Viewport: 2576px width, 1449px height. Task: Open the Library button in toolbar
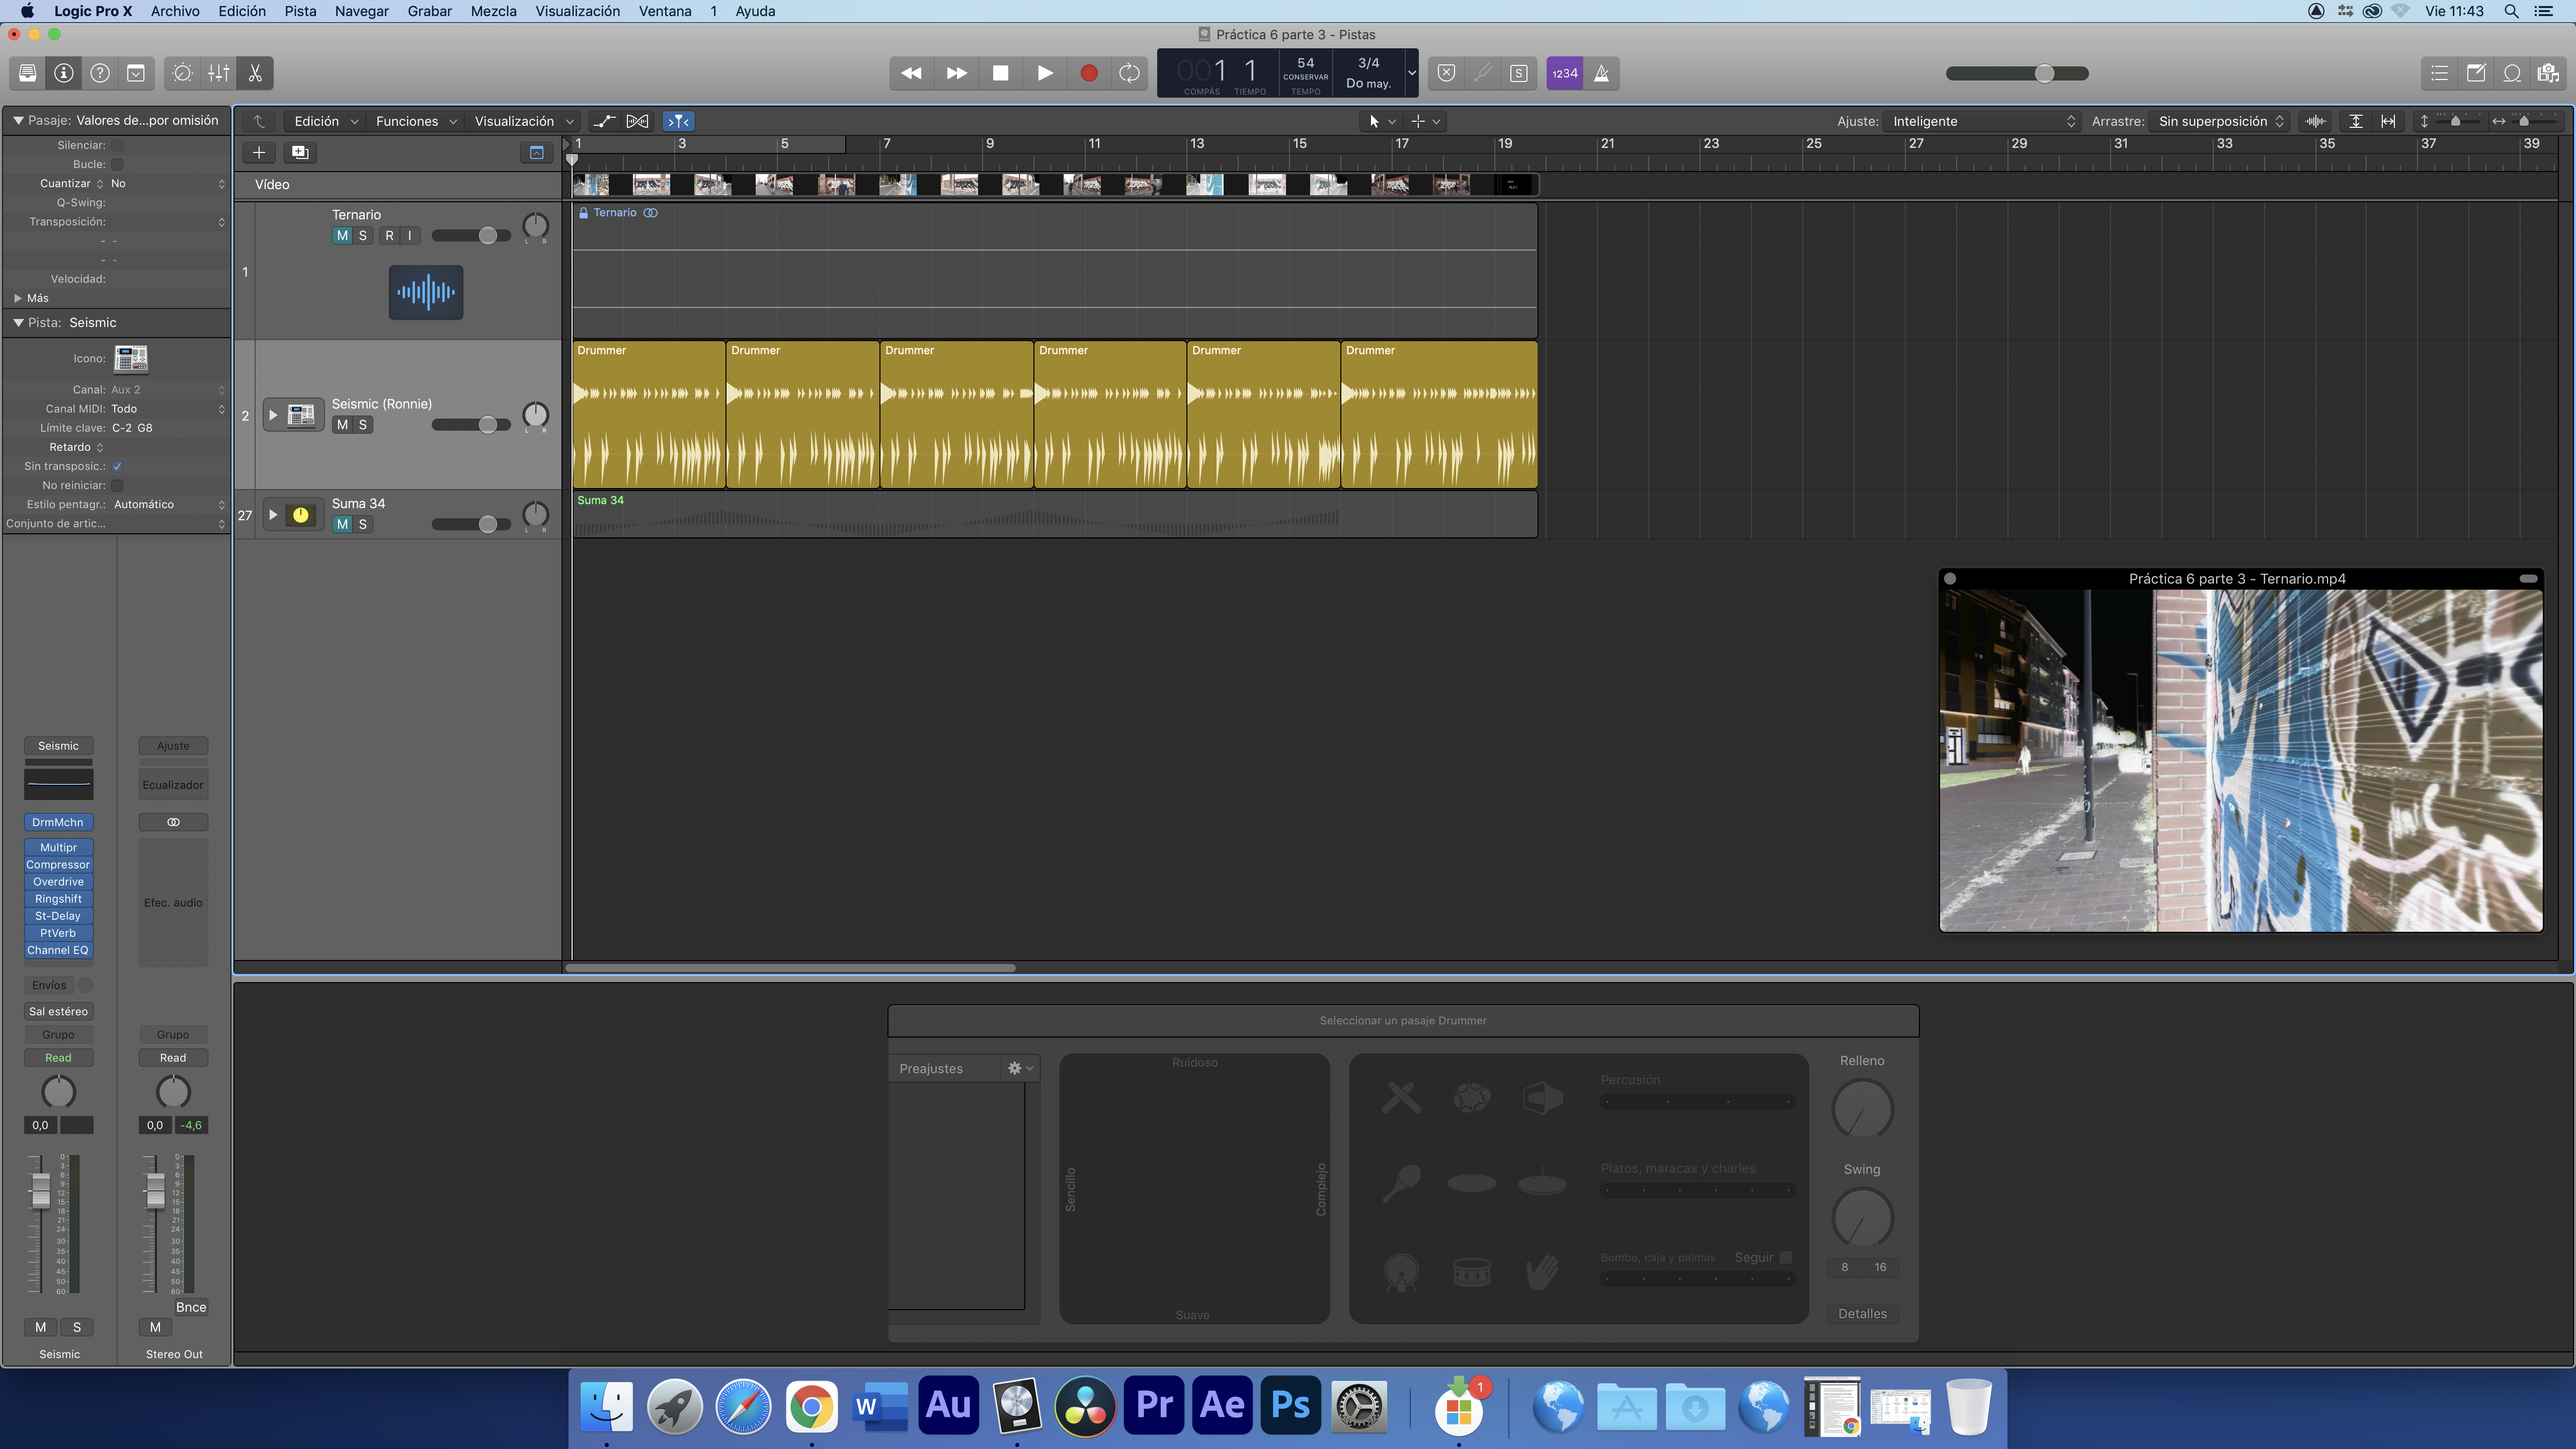coord(28,73)
